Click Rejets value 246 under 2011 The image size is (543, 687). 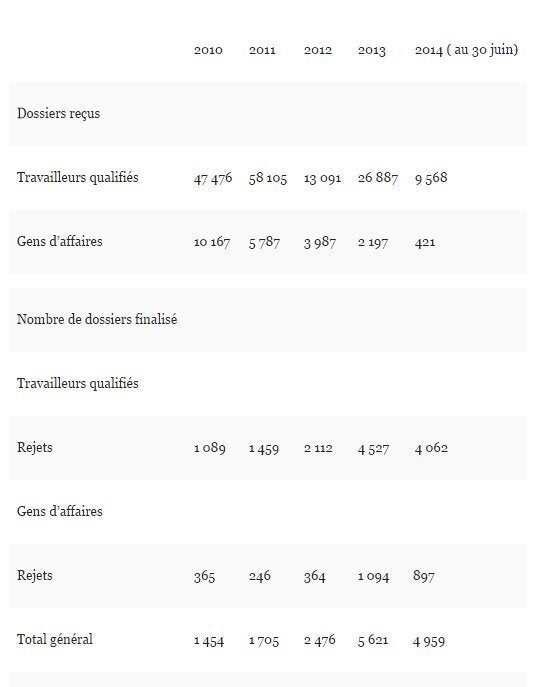(259, 576)
